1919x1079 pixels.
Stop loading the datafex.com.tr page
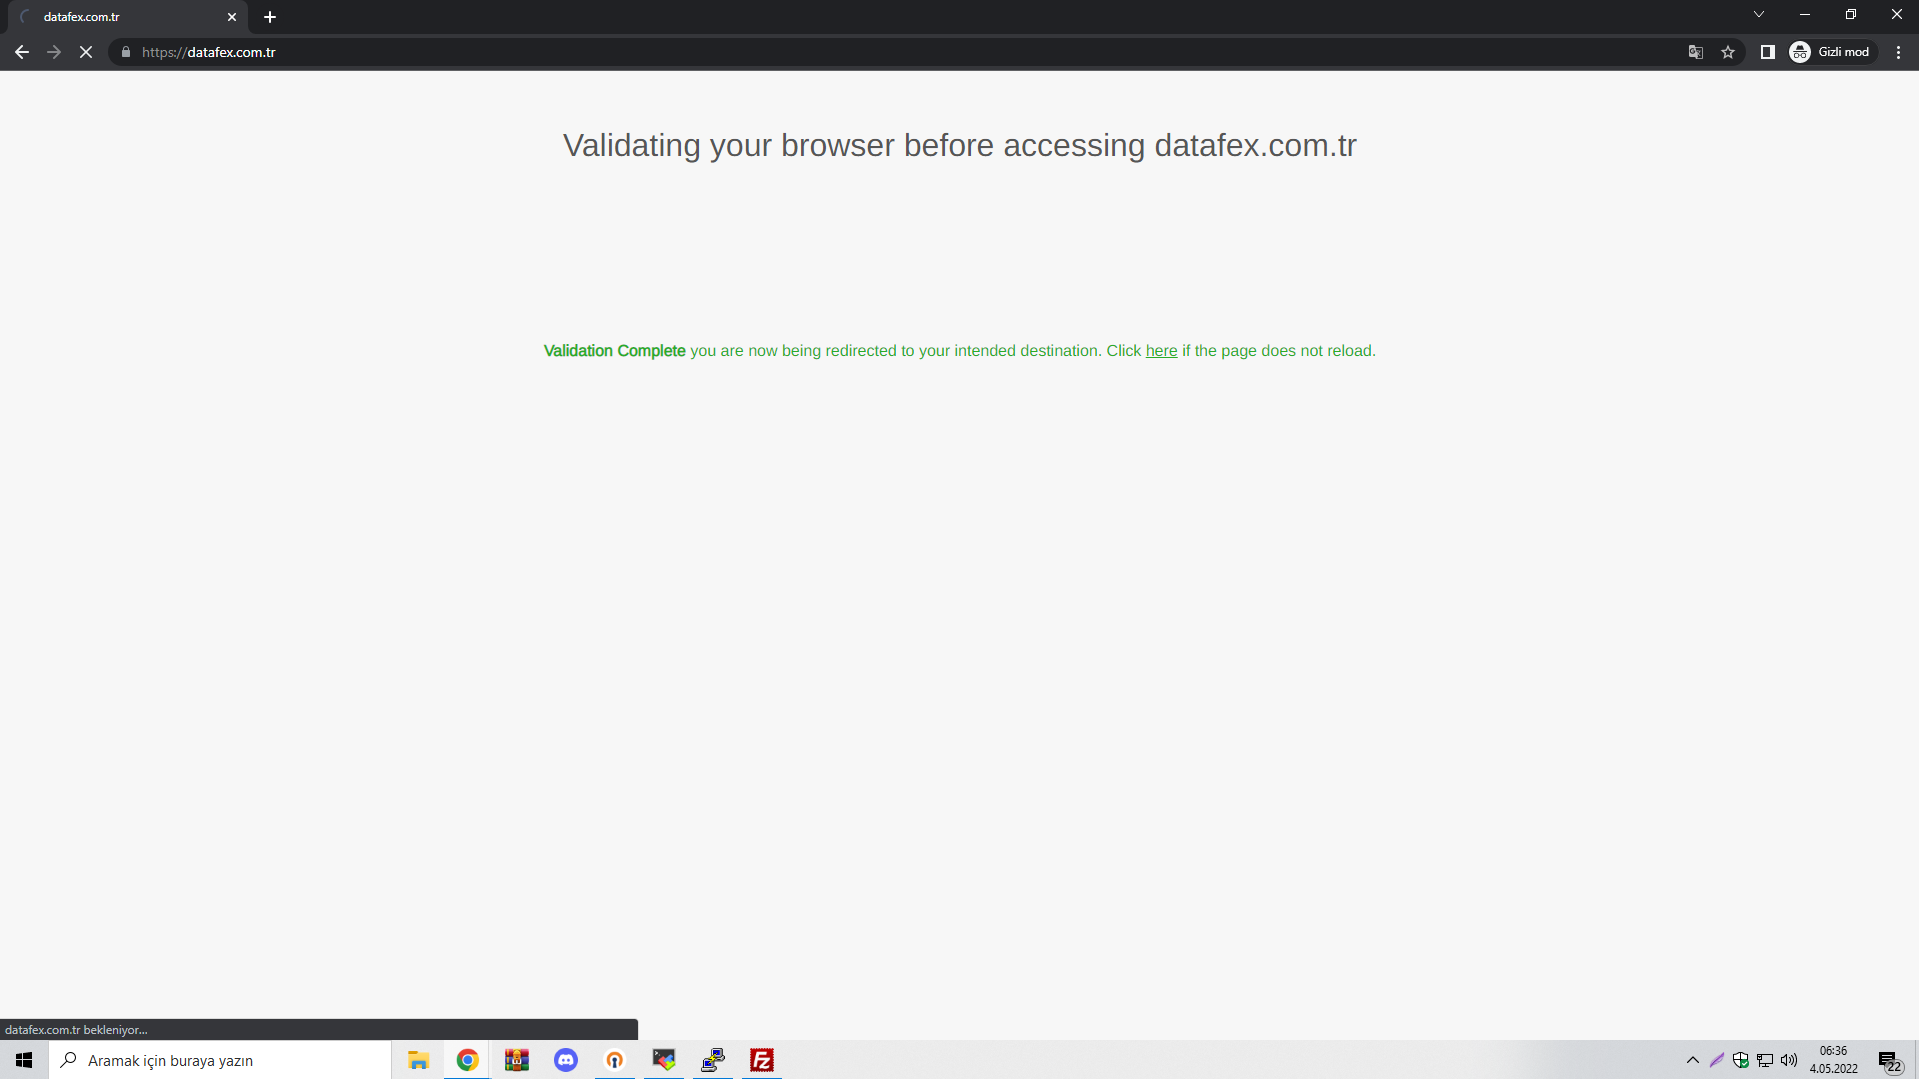point(86,52)
